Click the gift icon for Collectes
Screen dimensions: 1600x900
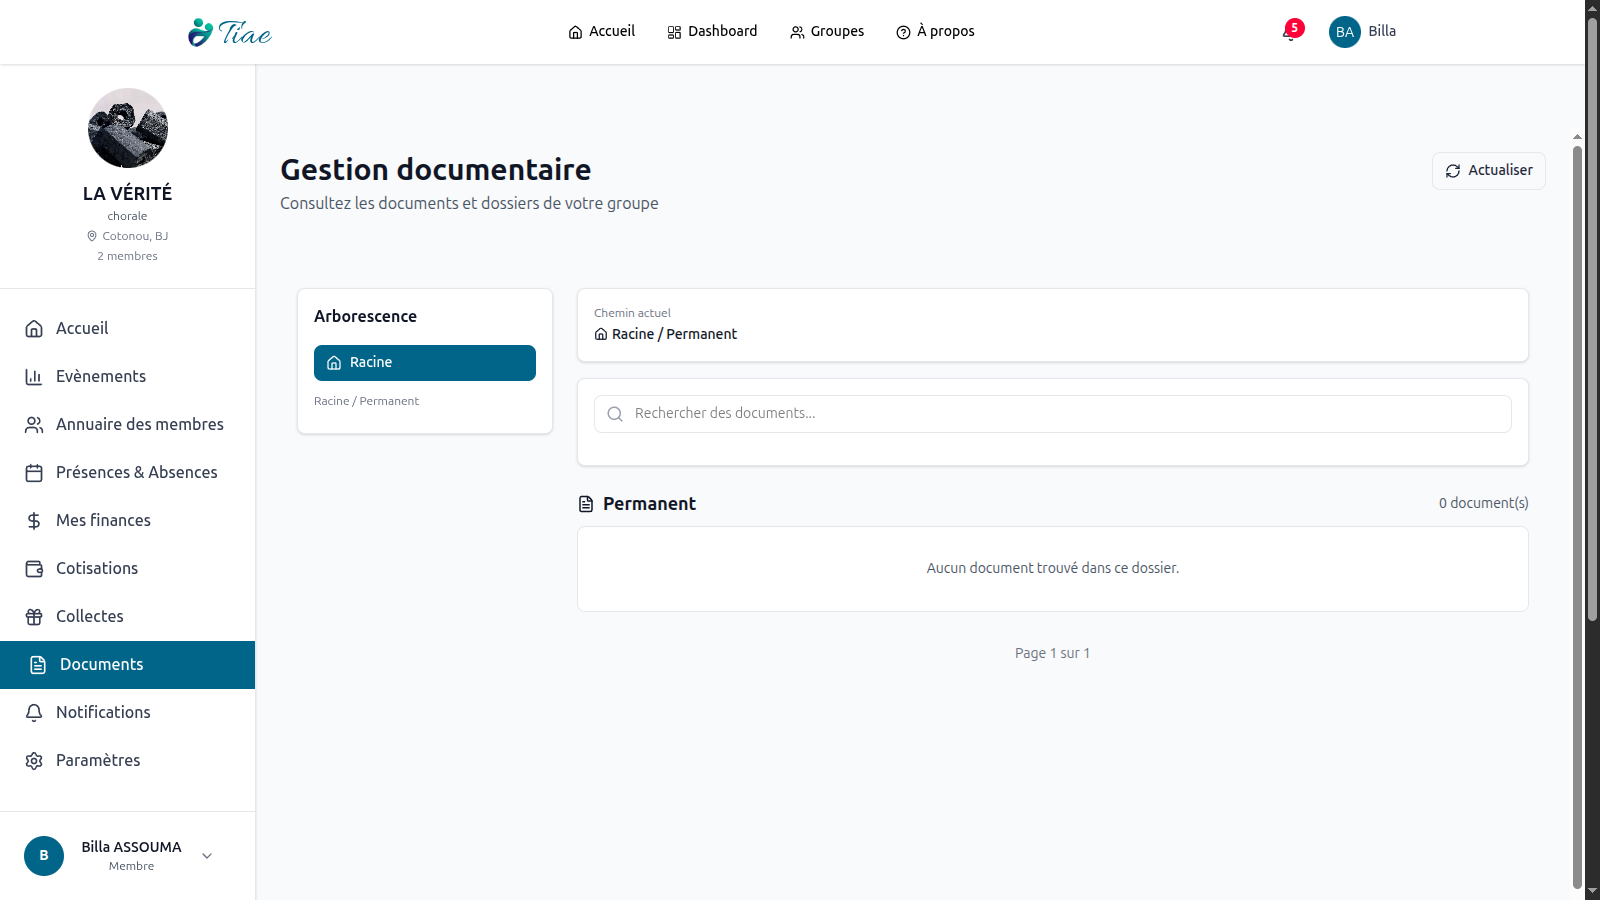point(34,617)
